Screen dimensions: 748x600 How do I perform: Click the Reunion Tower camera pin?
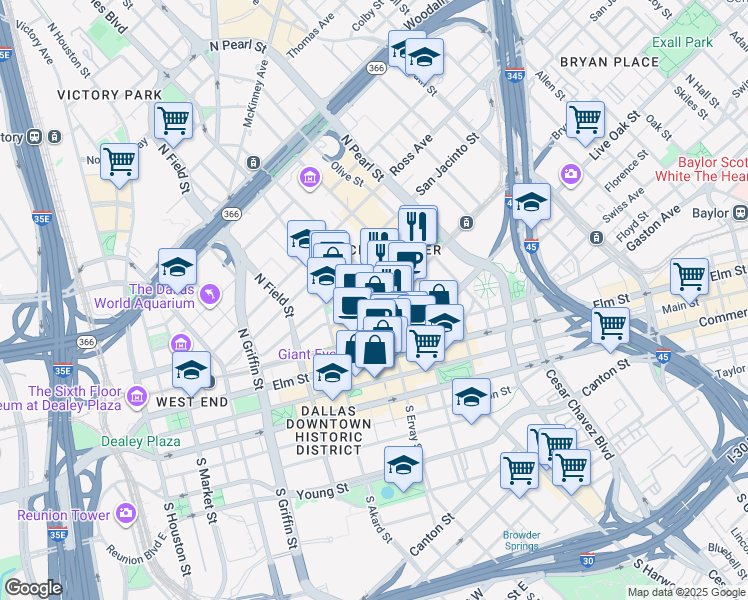pos(126,514)
